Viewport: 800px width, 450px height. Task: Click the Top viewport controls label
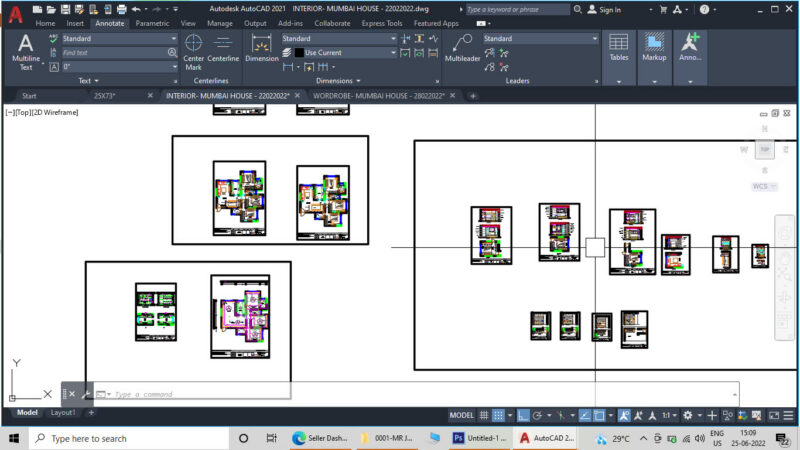pyautogui.click(x=23, y=112)
